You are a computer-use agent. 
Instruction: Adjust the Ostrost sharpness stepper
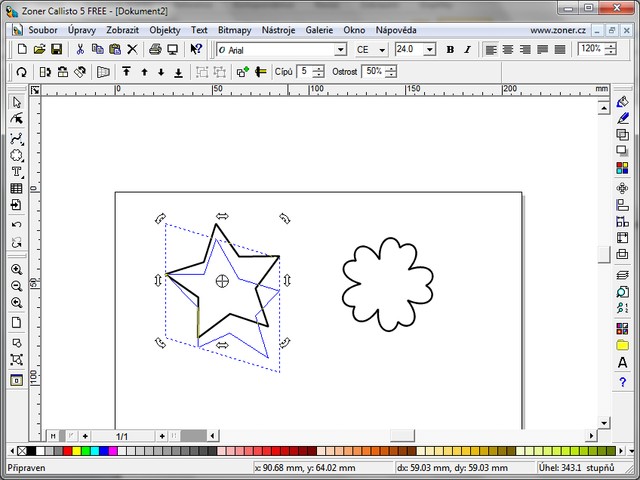tap(391, 72)
